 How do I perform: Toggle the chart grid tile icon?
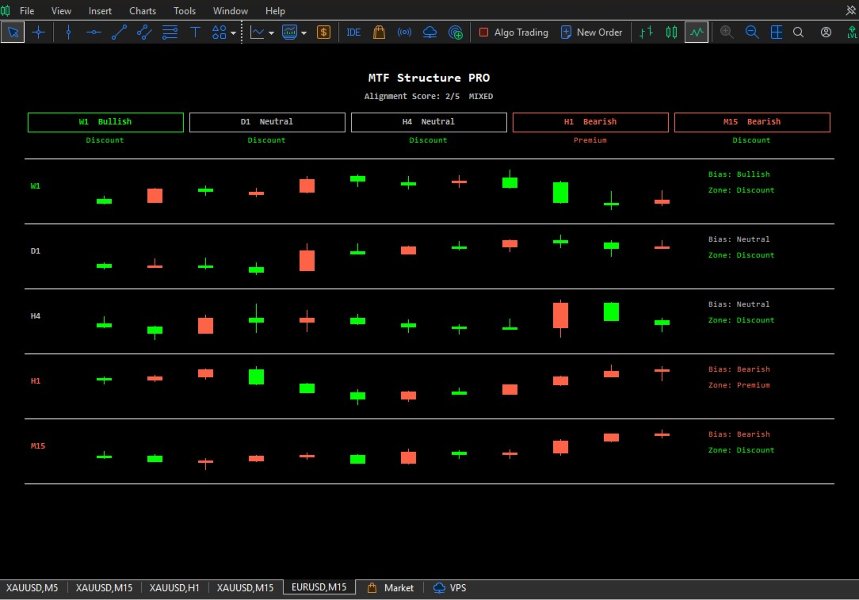(776, 32)
